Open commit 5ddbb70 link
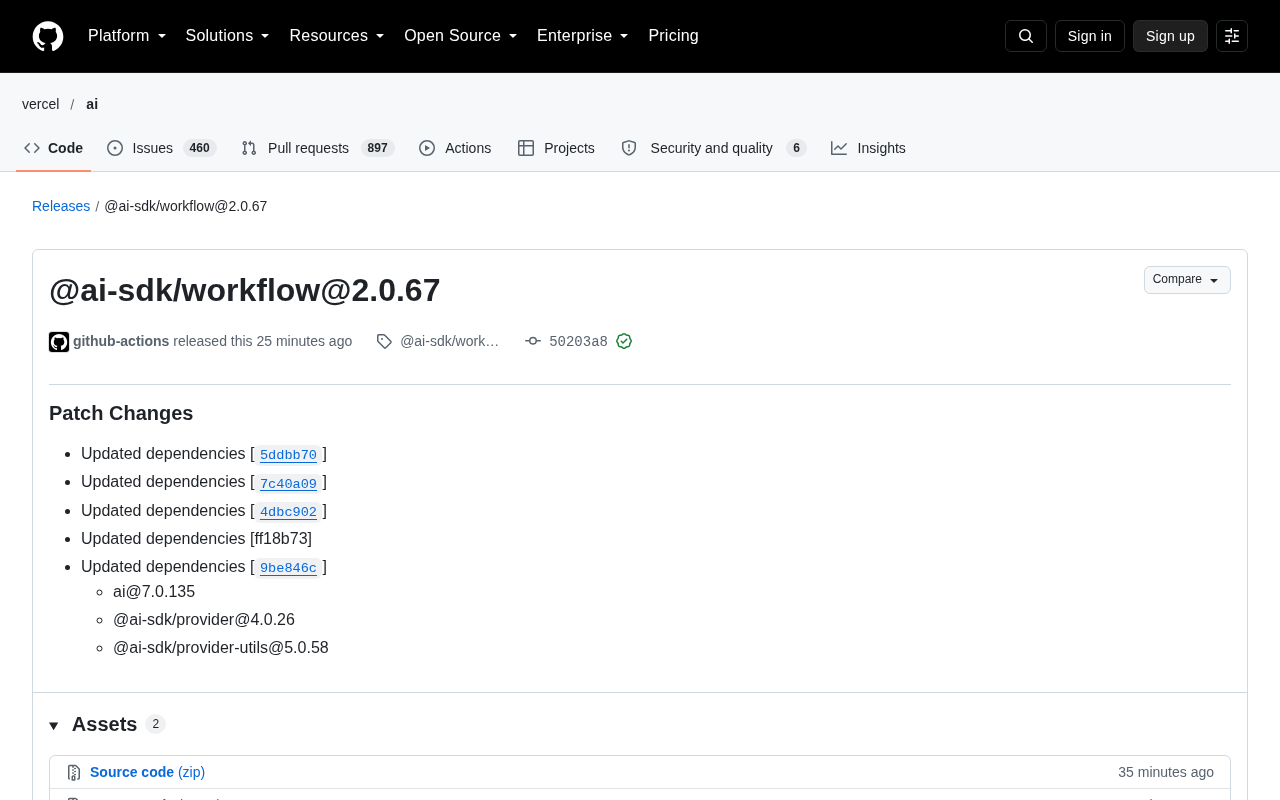 pos(288,455)
